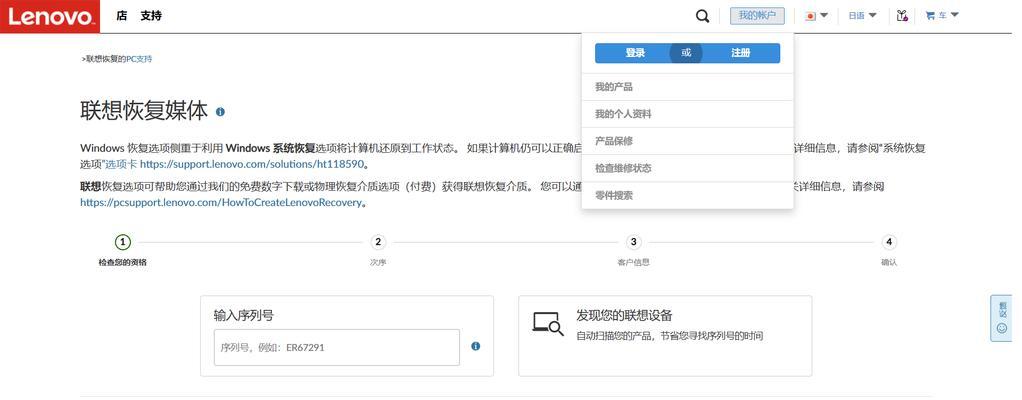Viewport: 1022px width, 400px height.
Task: Follow the PC支持 breadcrumb link
Action: coord(139,59)
